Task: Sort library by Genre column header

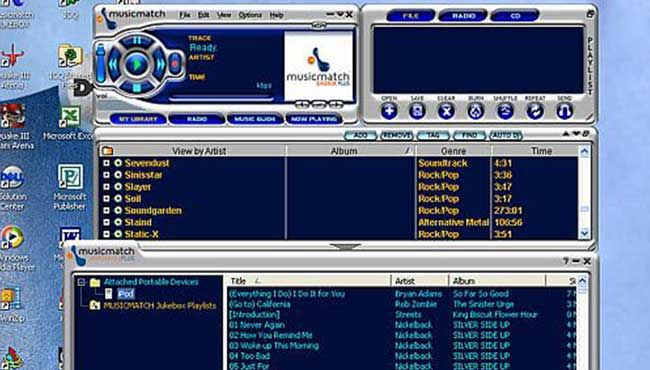Action: coord(454,151)
